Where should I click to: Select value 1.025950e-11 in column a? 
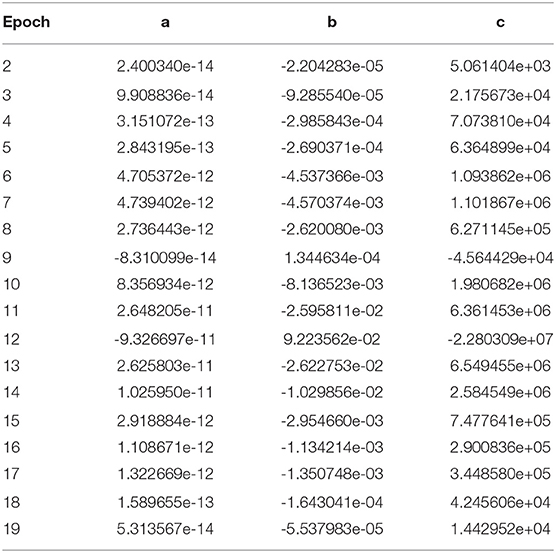(165, 392)
